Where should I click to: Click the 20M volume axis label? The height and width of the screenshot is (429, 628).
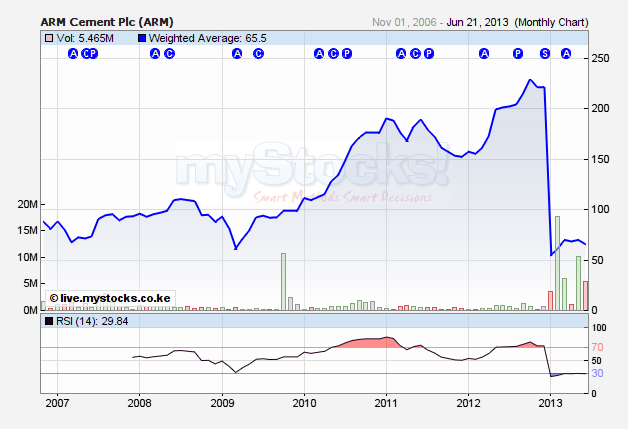27,205
